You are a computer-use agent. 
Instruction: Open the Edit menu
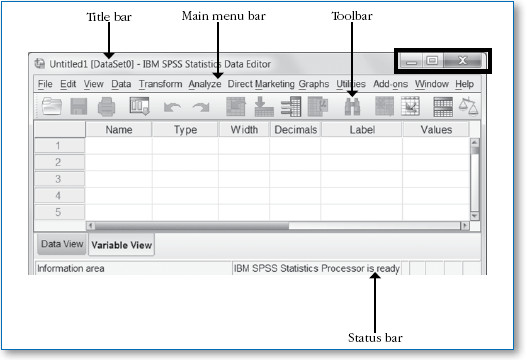[68, 84]
